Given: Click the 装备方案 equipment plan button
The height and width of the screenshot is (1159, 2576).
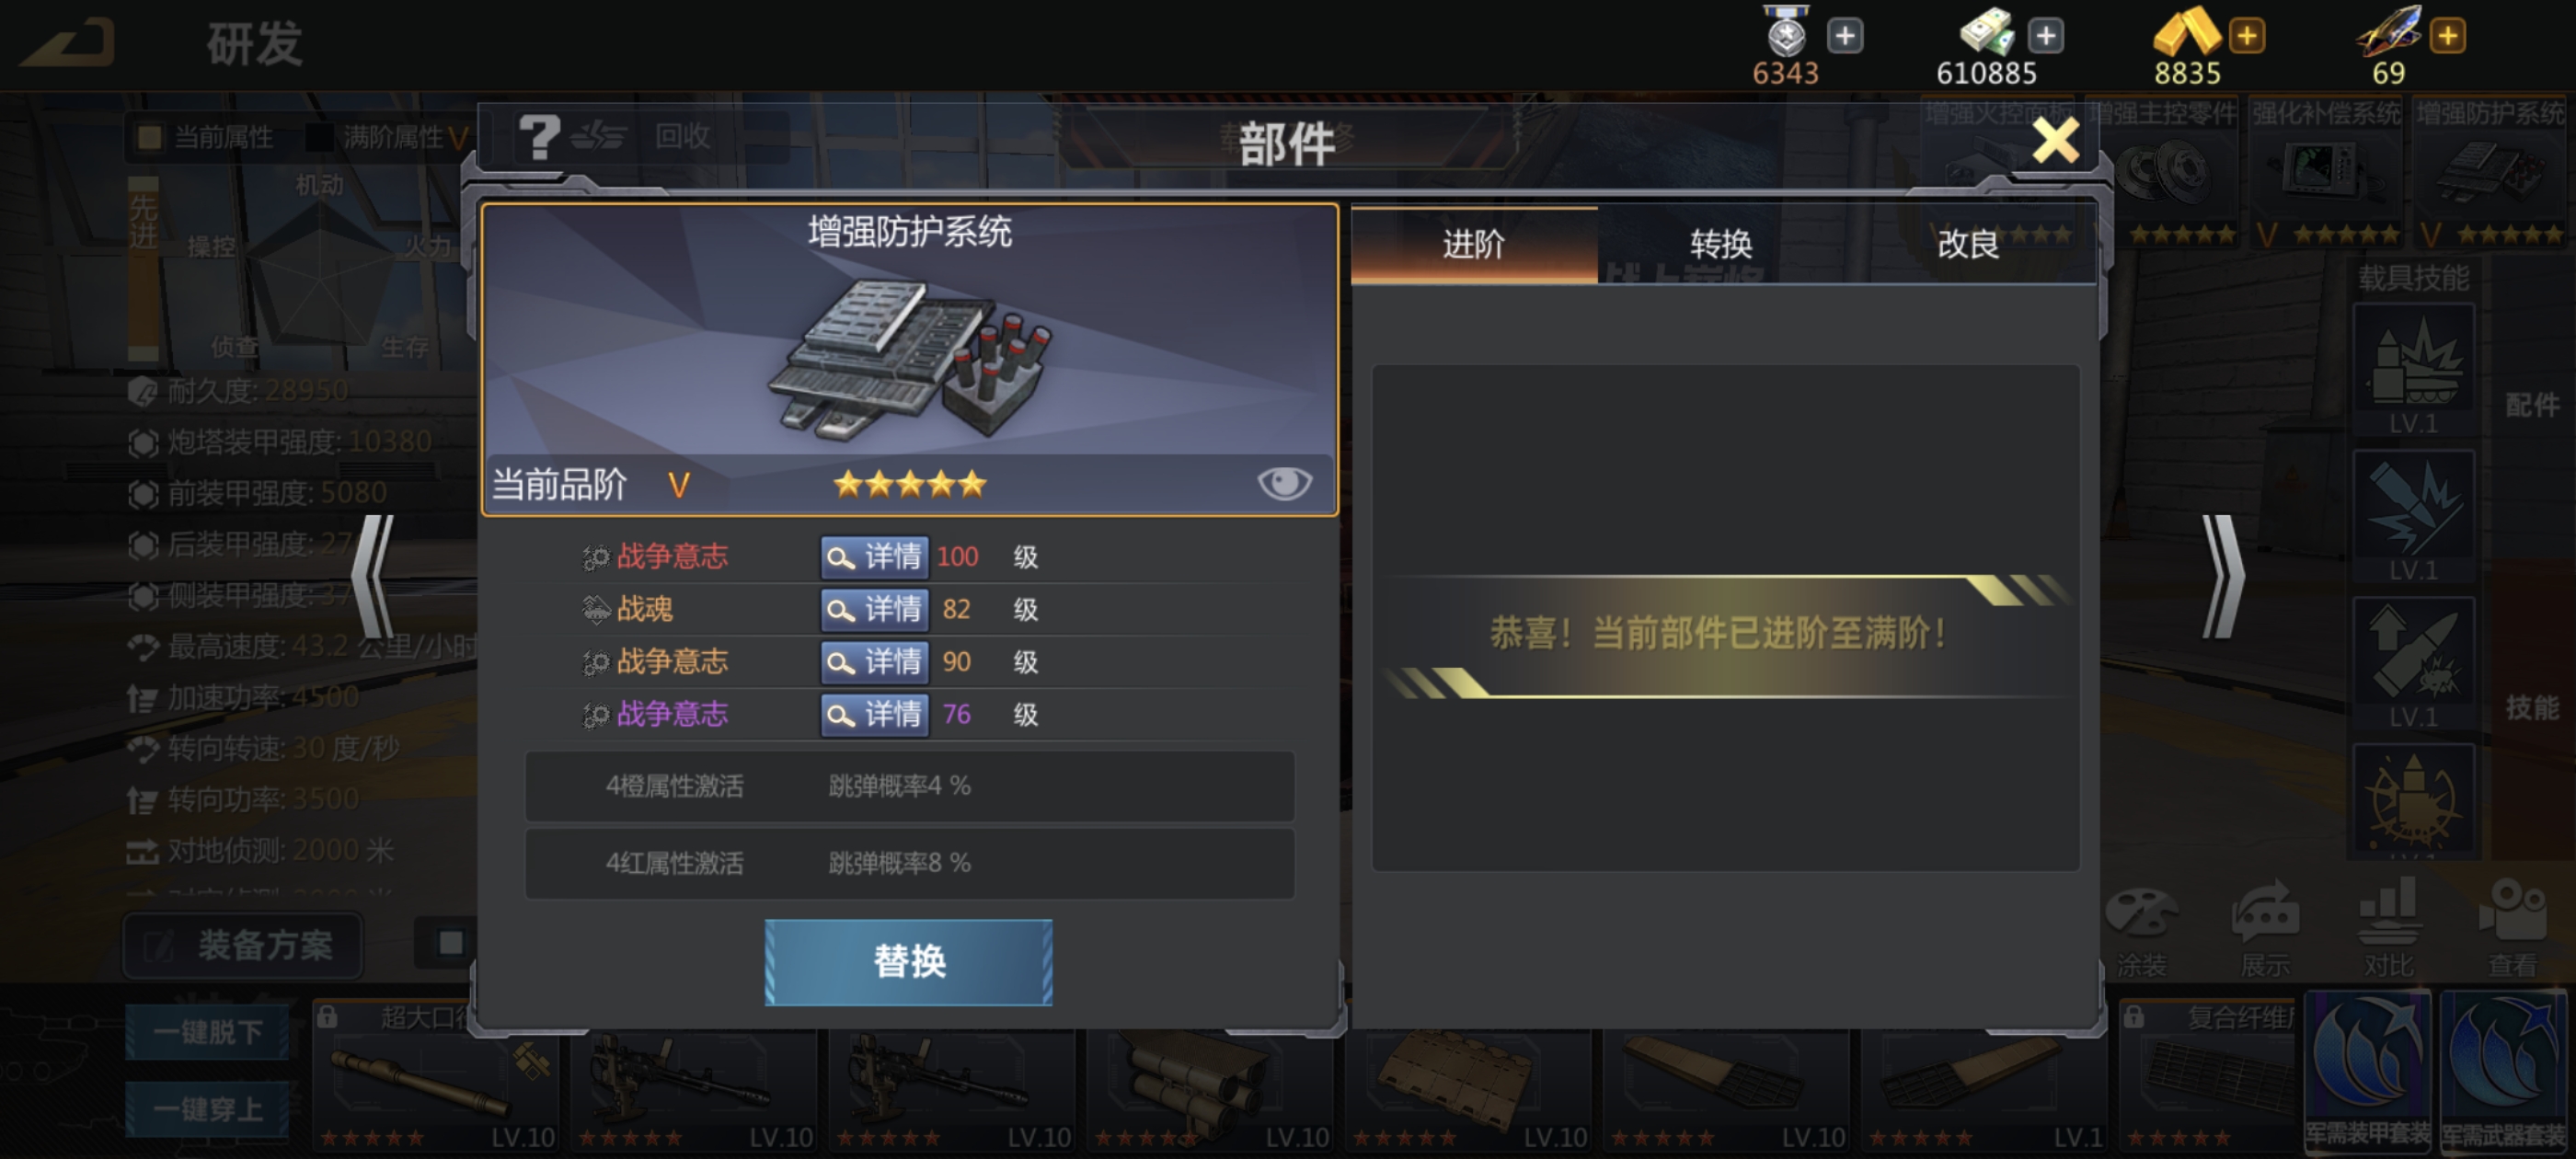Looking at the screenshot, I should coord(243,945).
